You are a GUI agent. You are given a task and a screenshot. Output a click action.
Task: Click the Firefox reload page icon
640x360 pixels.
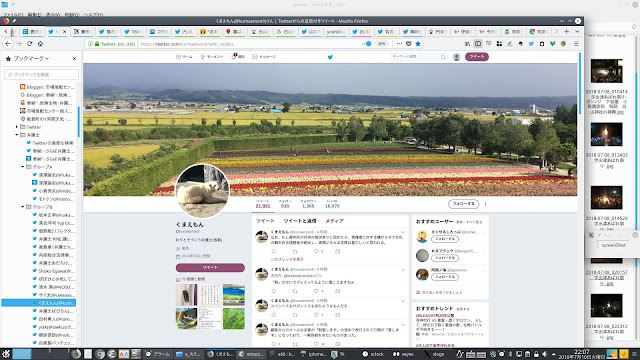(x=29, y=44)
